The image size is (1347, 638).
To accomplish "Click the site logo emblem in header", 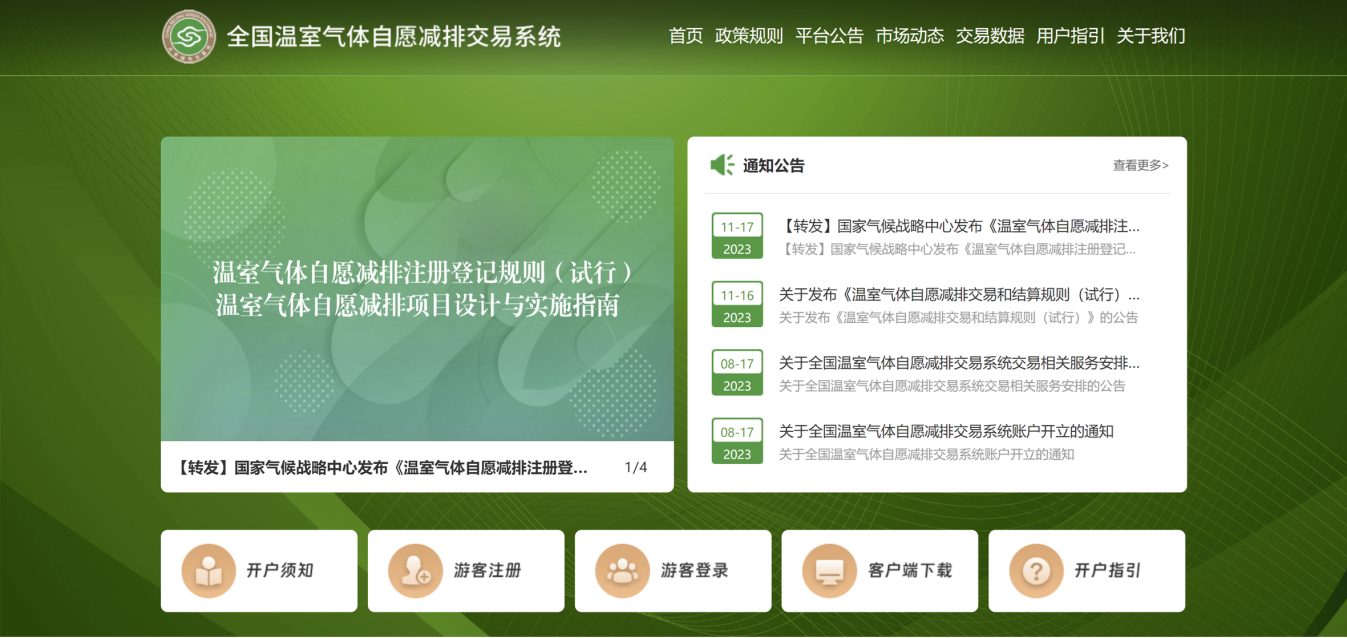I will pos(189,36).
